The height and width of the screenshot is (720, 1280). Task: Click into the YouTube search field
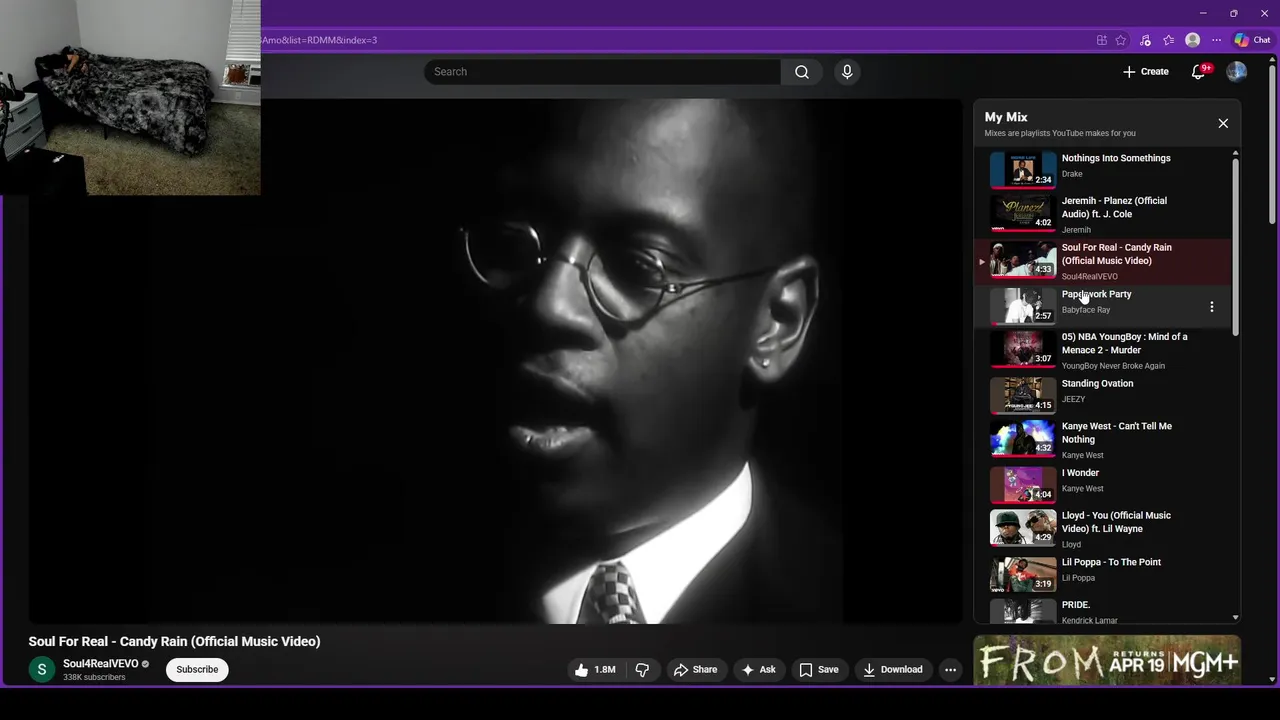pyautogui.click(x=602, y=72)
